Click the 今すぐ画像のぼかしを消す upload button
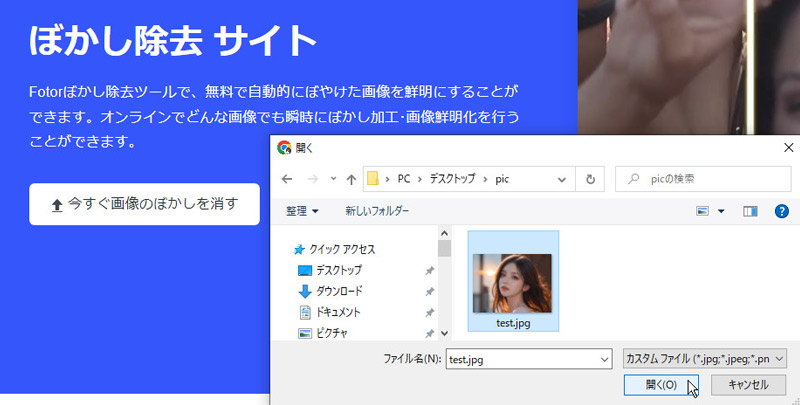Viewport: 800px width, 405px height. [x=145, y=204]
